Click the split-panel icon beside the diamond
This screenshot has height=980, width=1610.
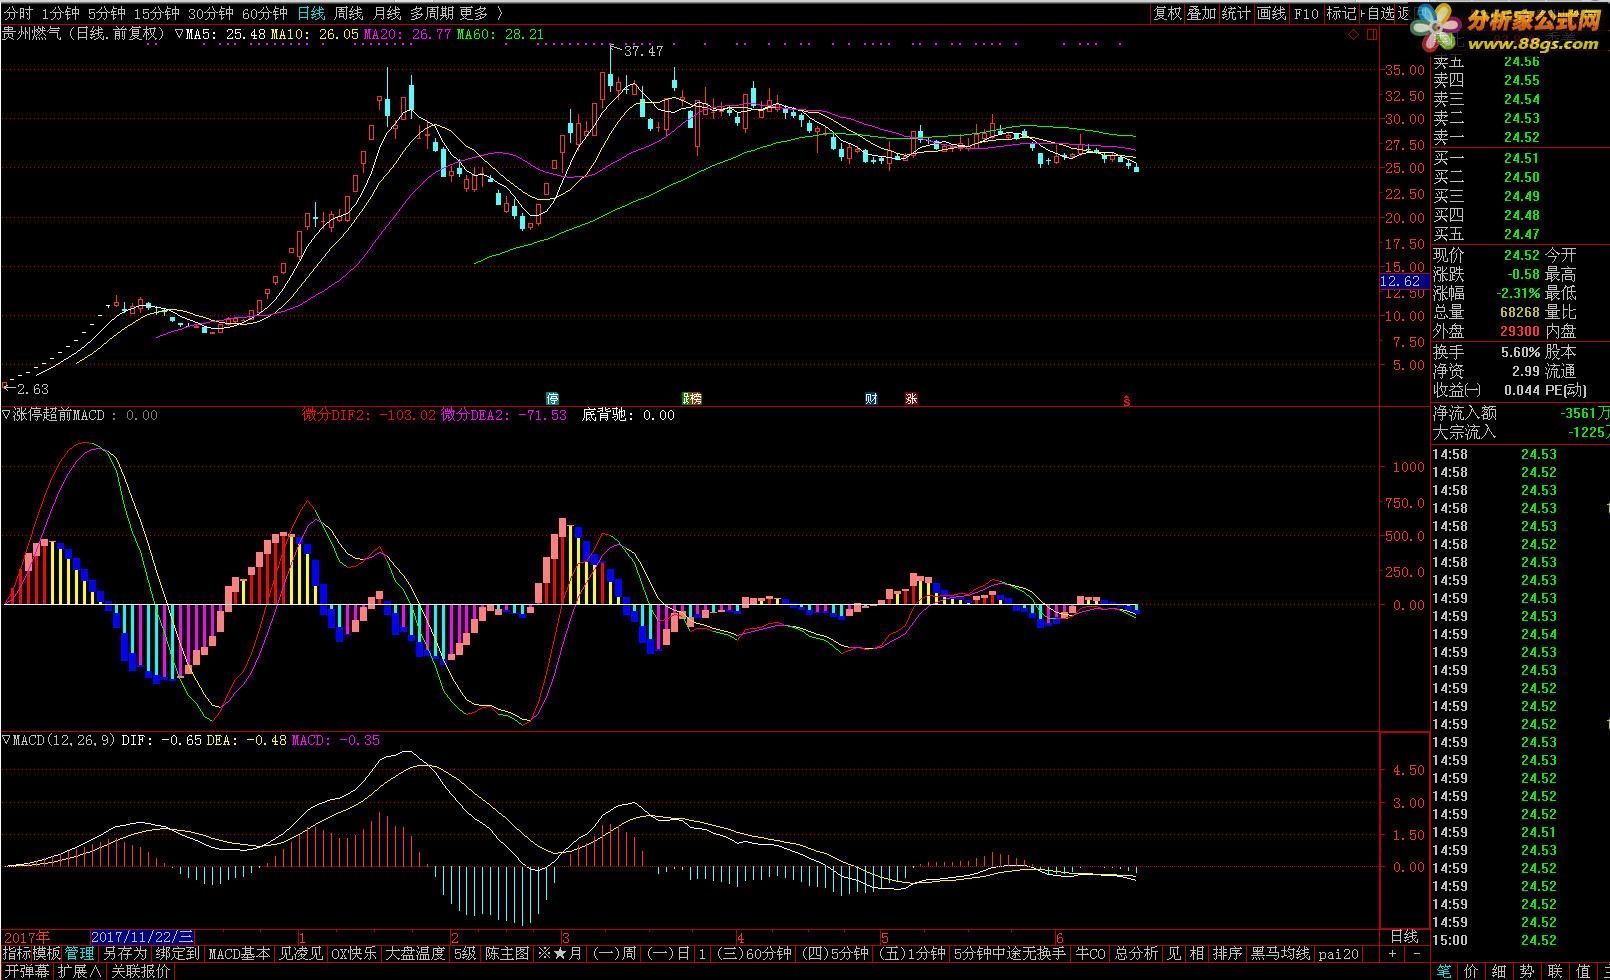pyautogui.click(x=1371, y=33)
